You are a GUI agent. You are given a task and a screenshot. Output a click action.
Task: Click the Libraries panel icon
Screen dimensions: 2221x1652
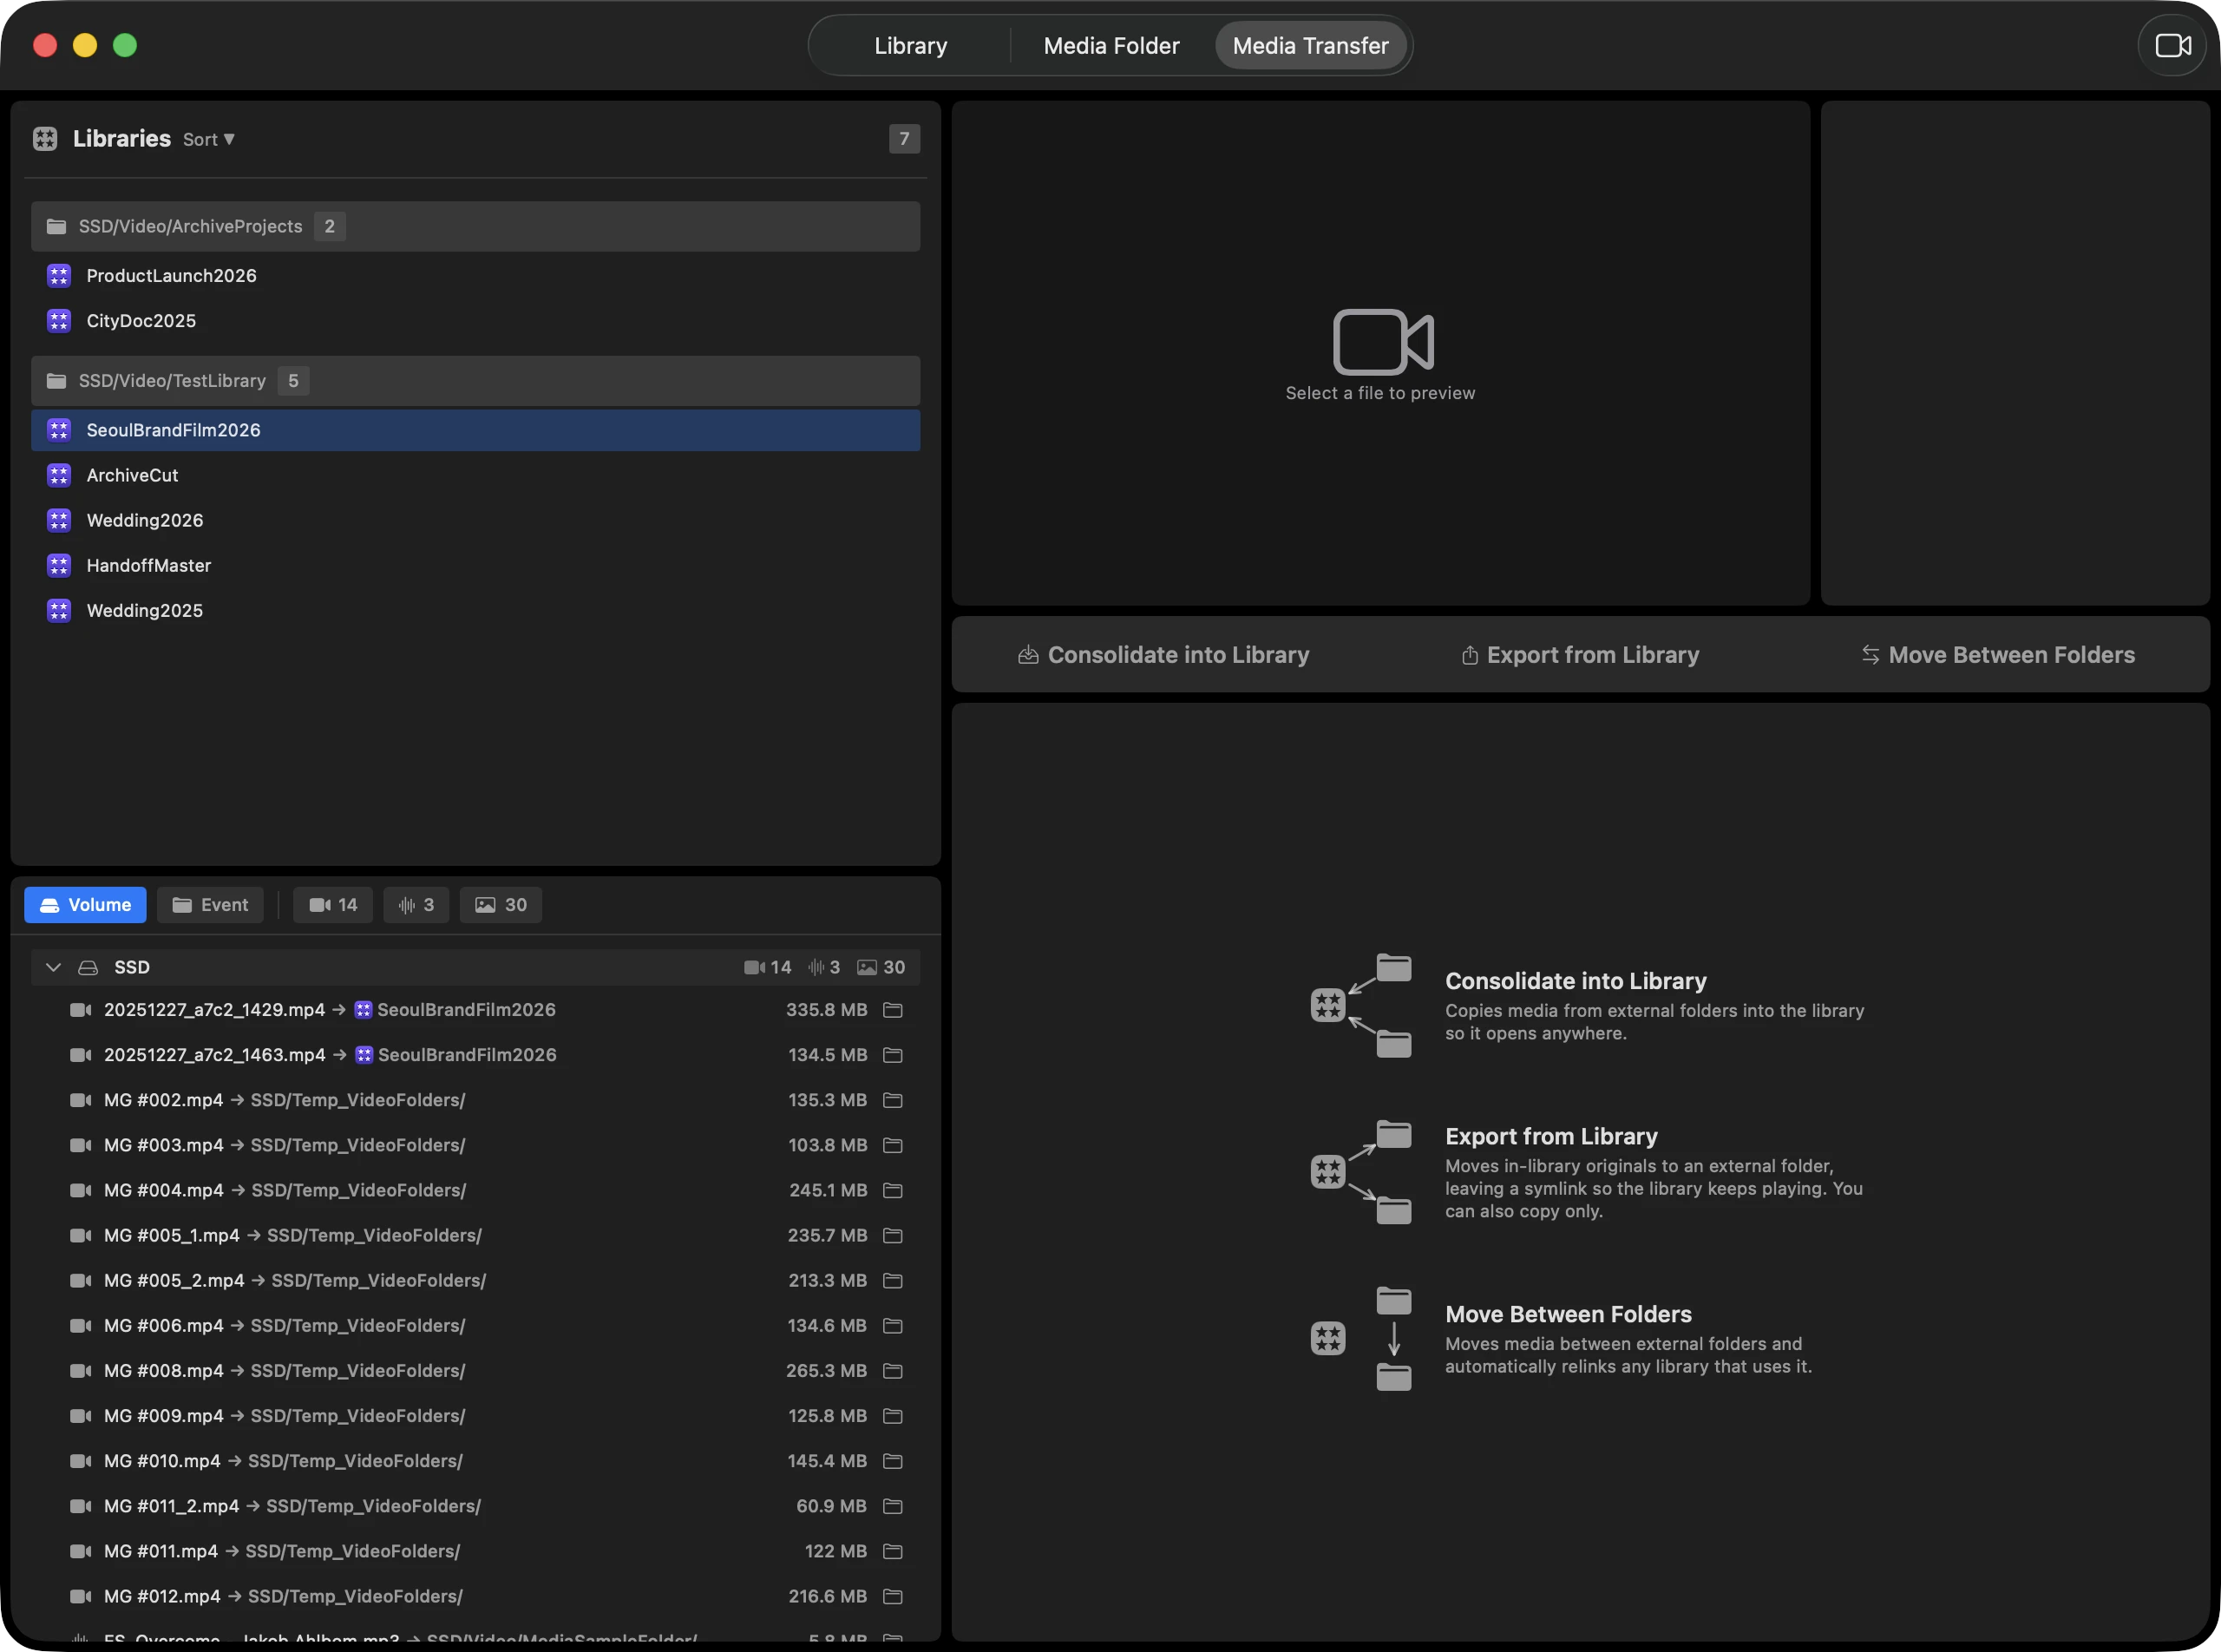pyautogui.click(x=45, y=139)
